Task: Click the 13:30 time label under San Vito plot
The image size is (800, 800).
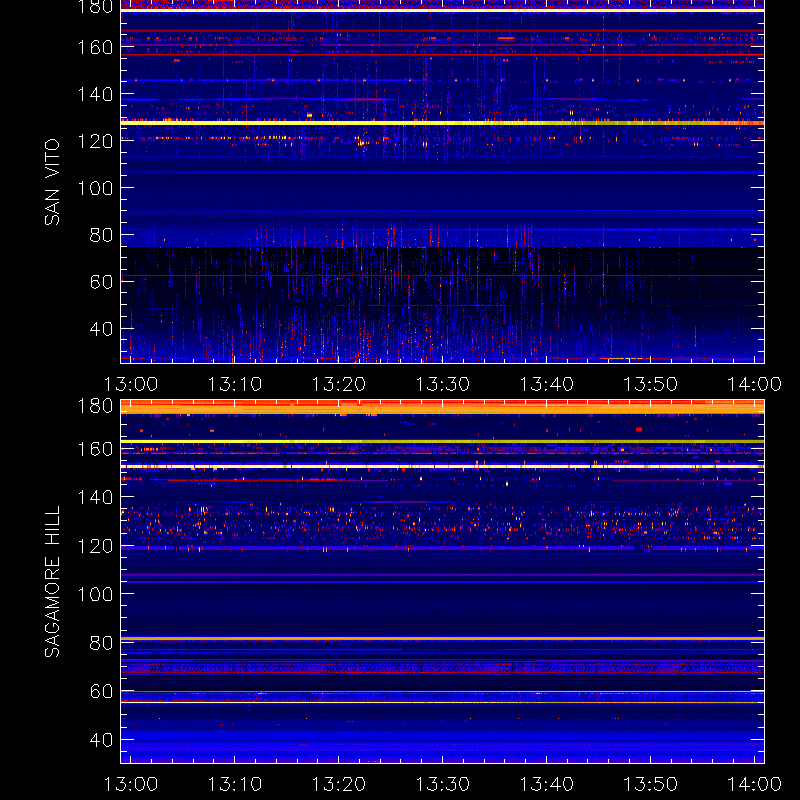Action: [x=443, y=384]
